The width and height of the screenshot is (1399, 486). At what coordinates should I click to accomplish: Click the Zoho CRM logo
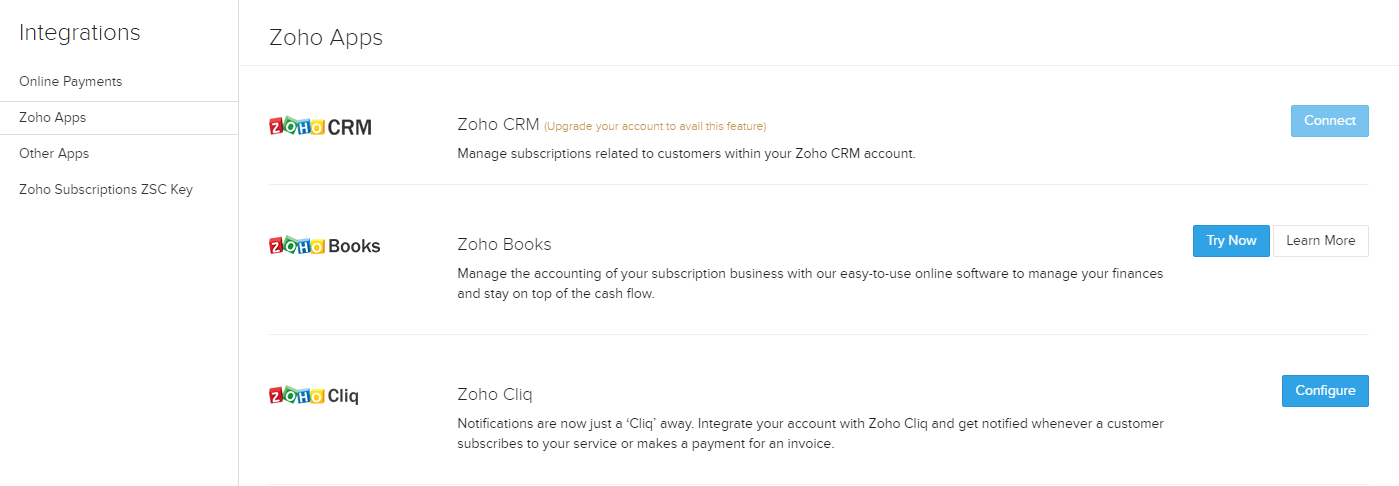point(320,127)
